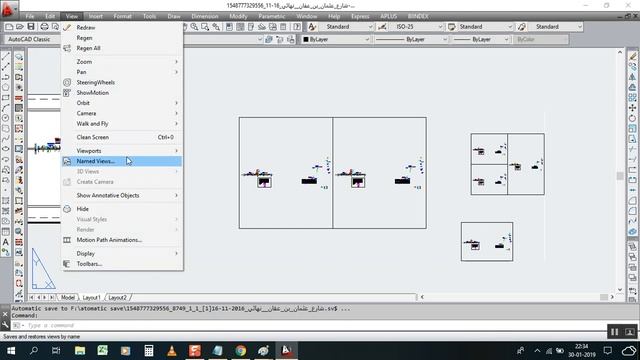The width and height of the screenshot is (640, 360).
Task: Expand the Zoom submenu
Action: 122,62
